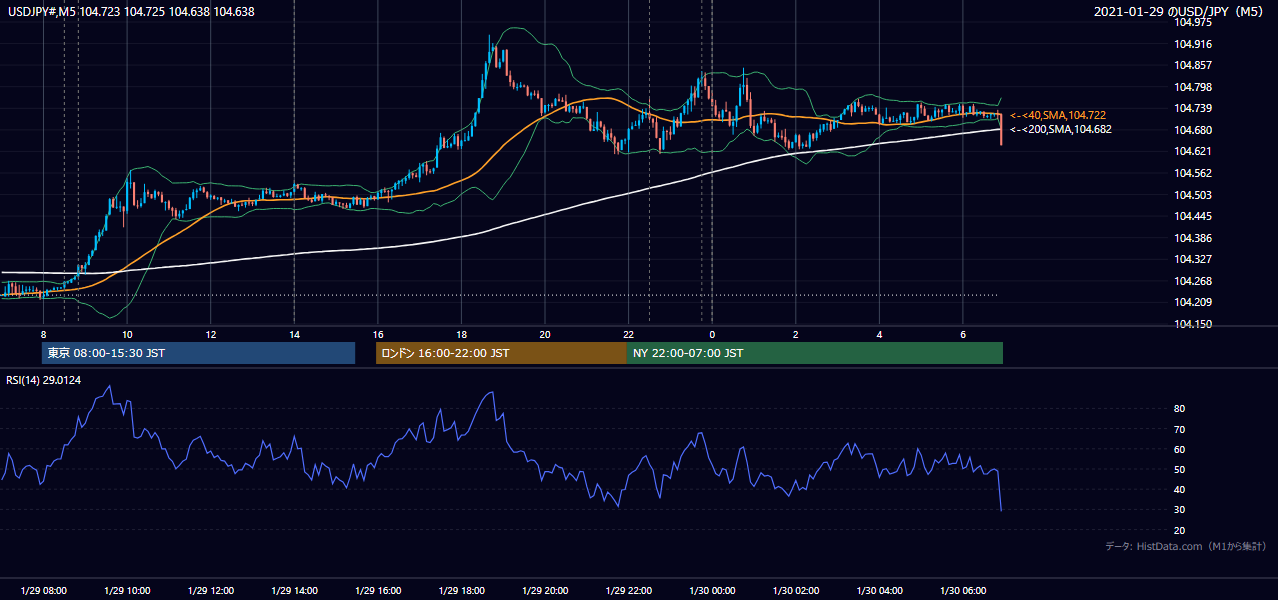Click the 1/30 00:00 bottom time label

pos(712,591)
